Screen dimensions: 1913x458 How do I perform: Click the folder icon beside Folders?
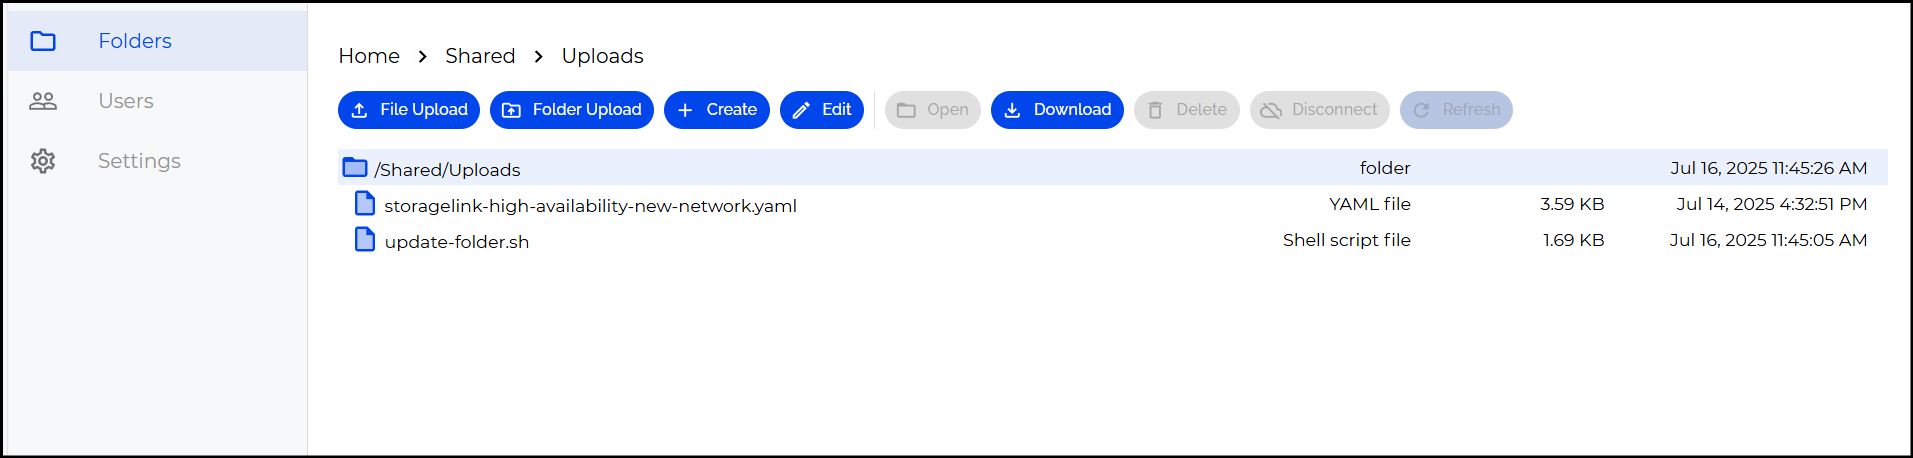pyautogui.click(x=43, y=41)
